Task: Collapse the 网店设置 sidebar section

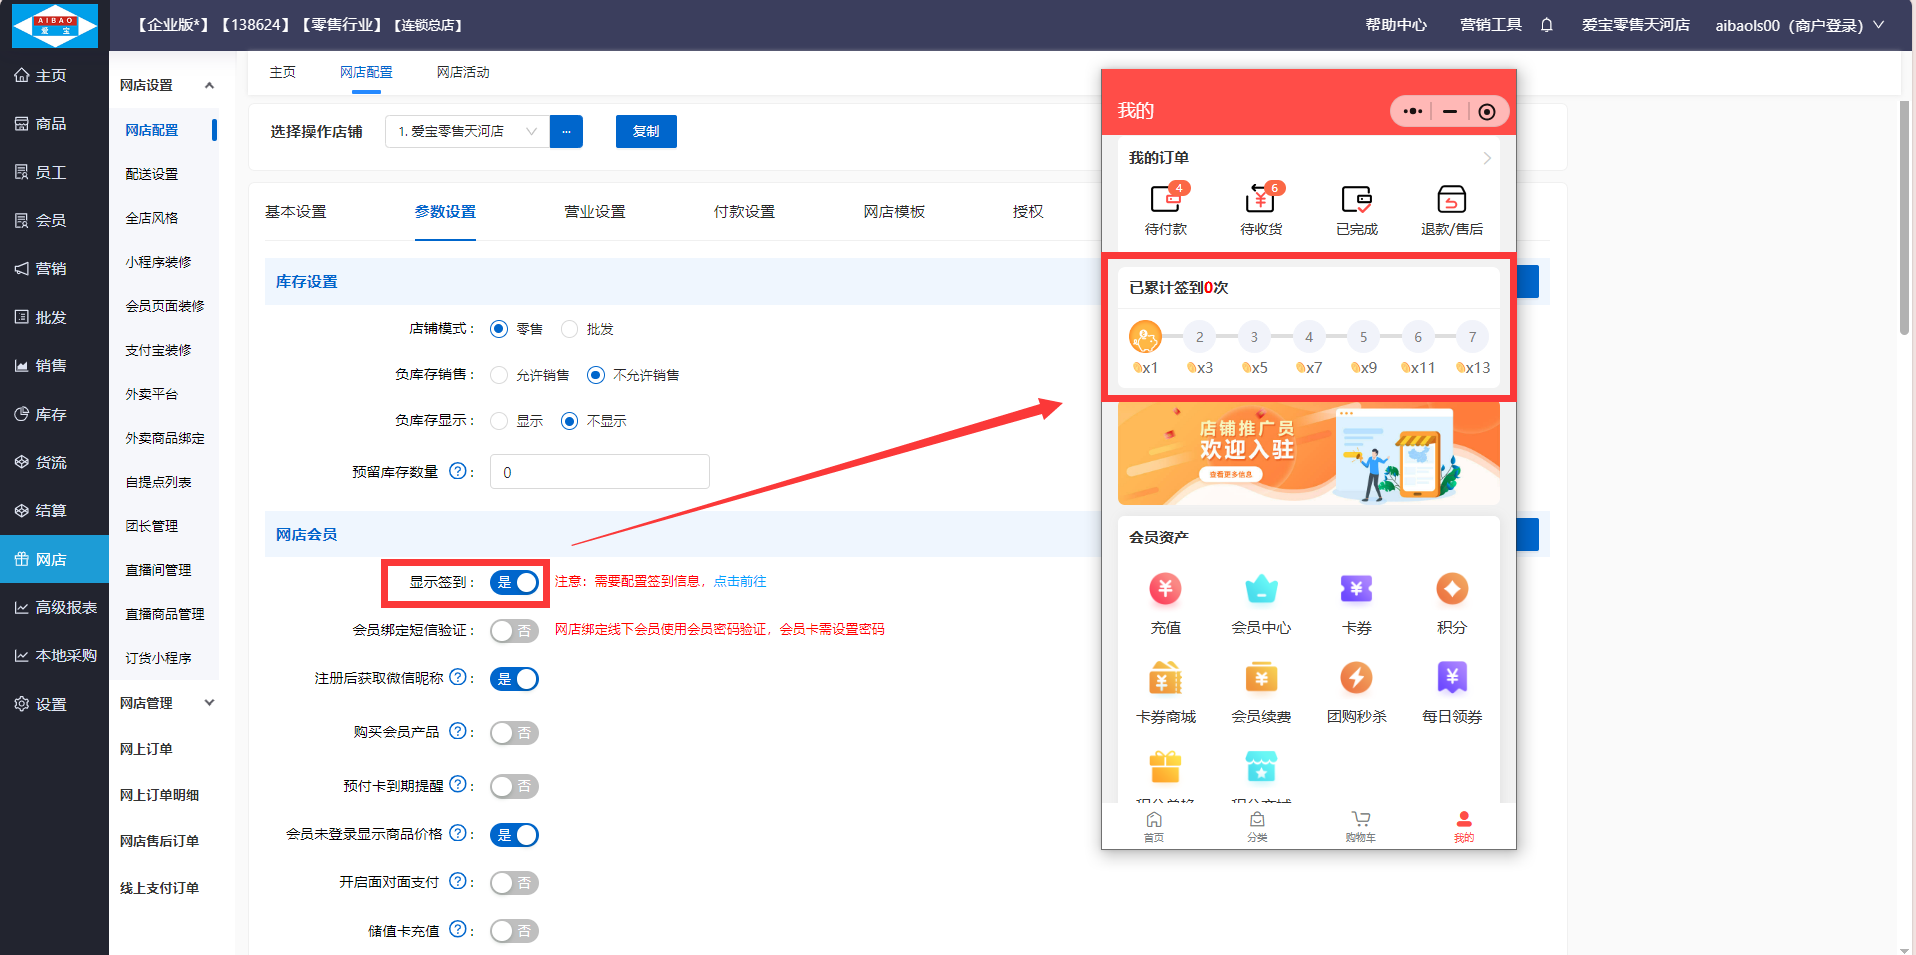Action: (209, 85)
